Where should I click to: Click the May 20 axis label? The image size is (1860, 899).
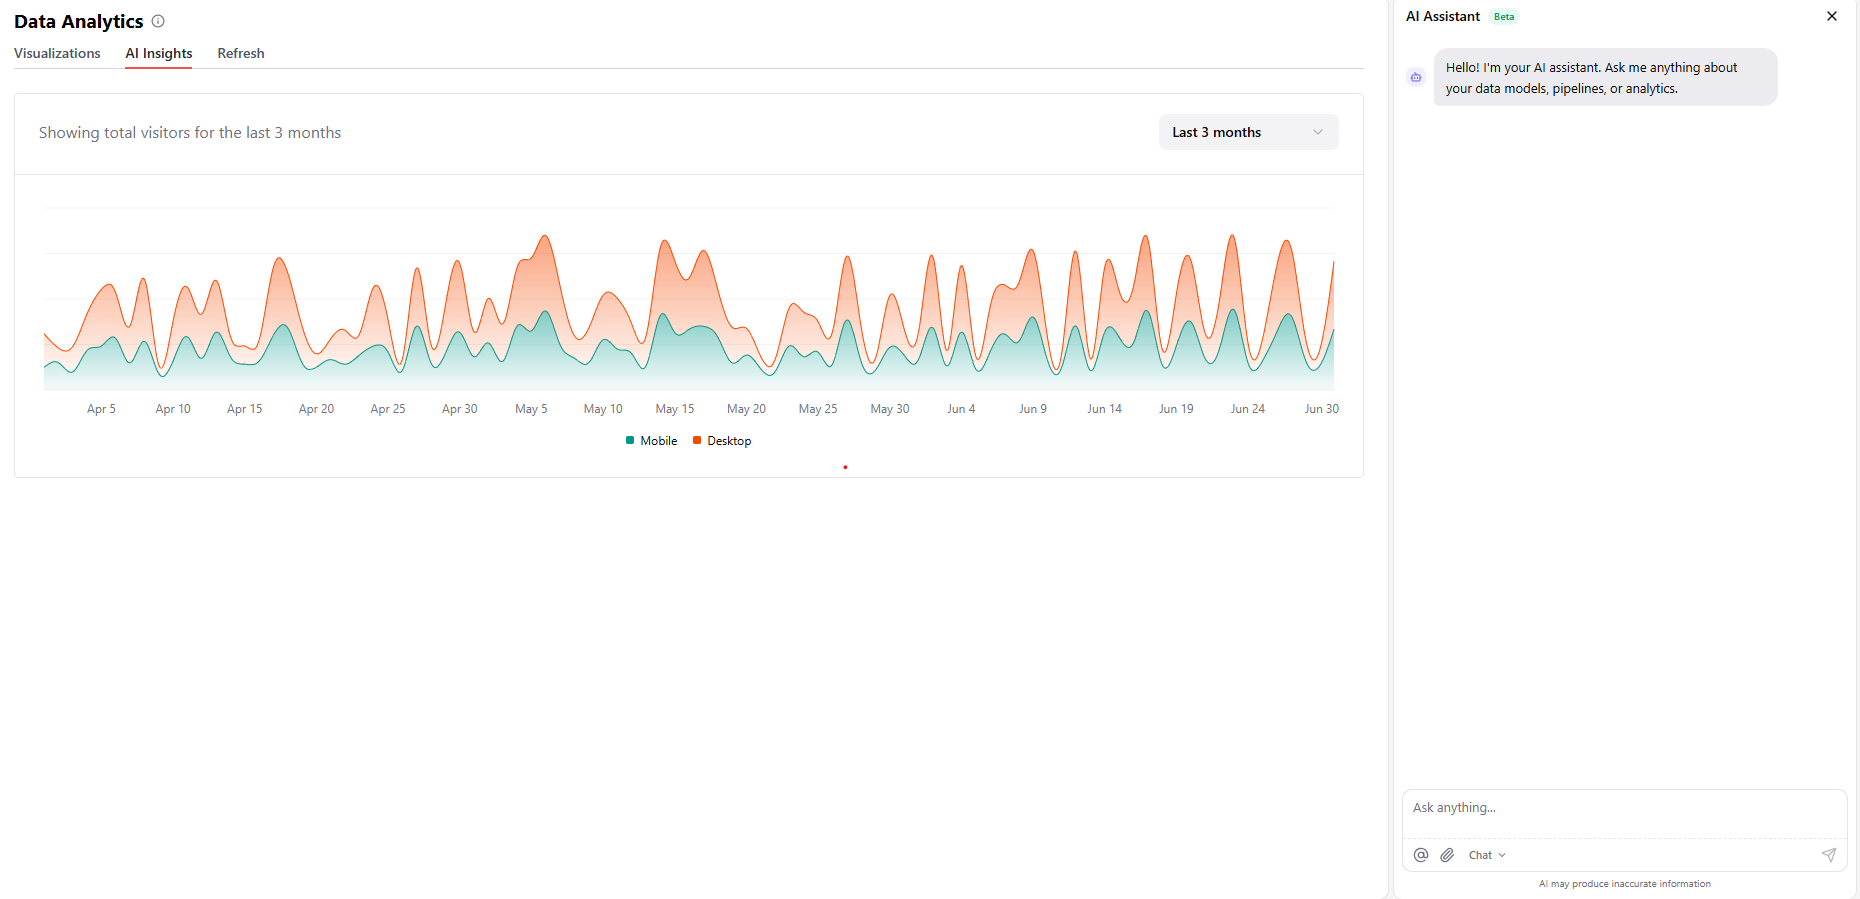tap(747, 409)
